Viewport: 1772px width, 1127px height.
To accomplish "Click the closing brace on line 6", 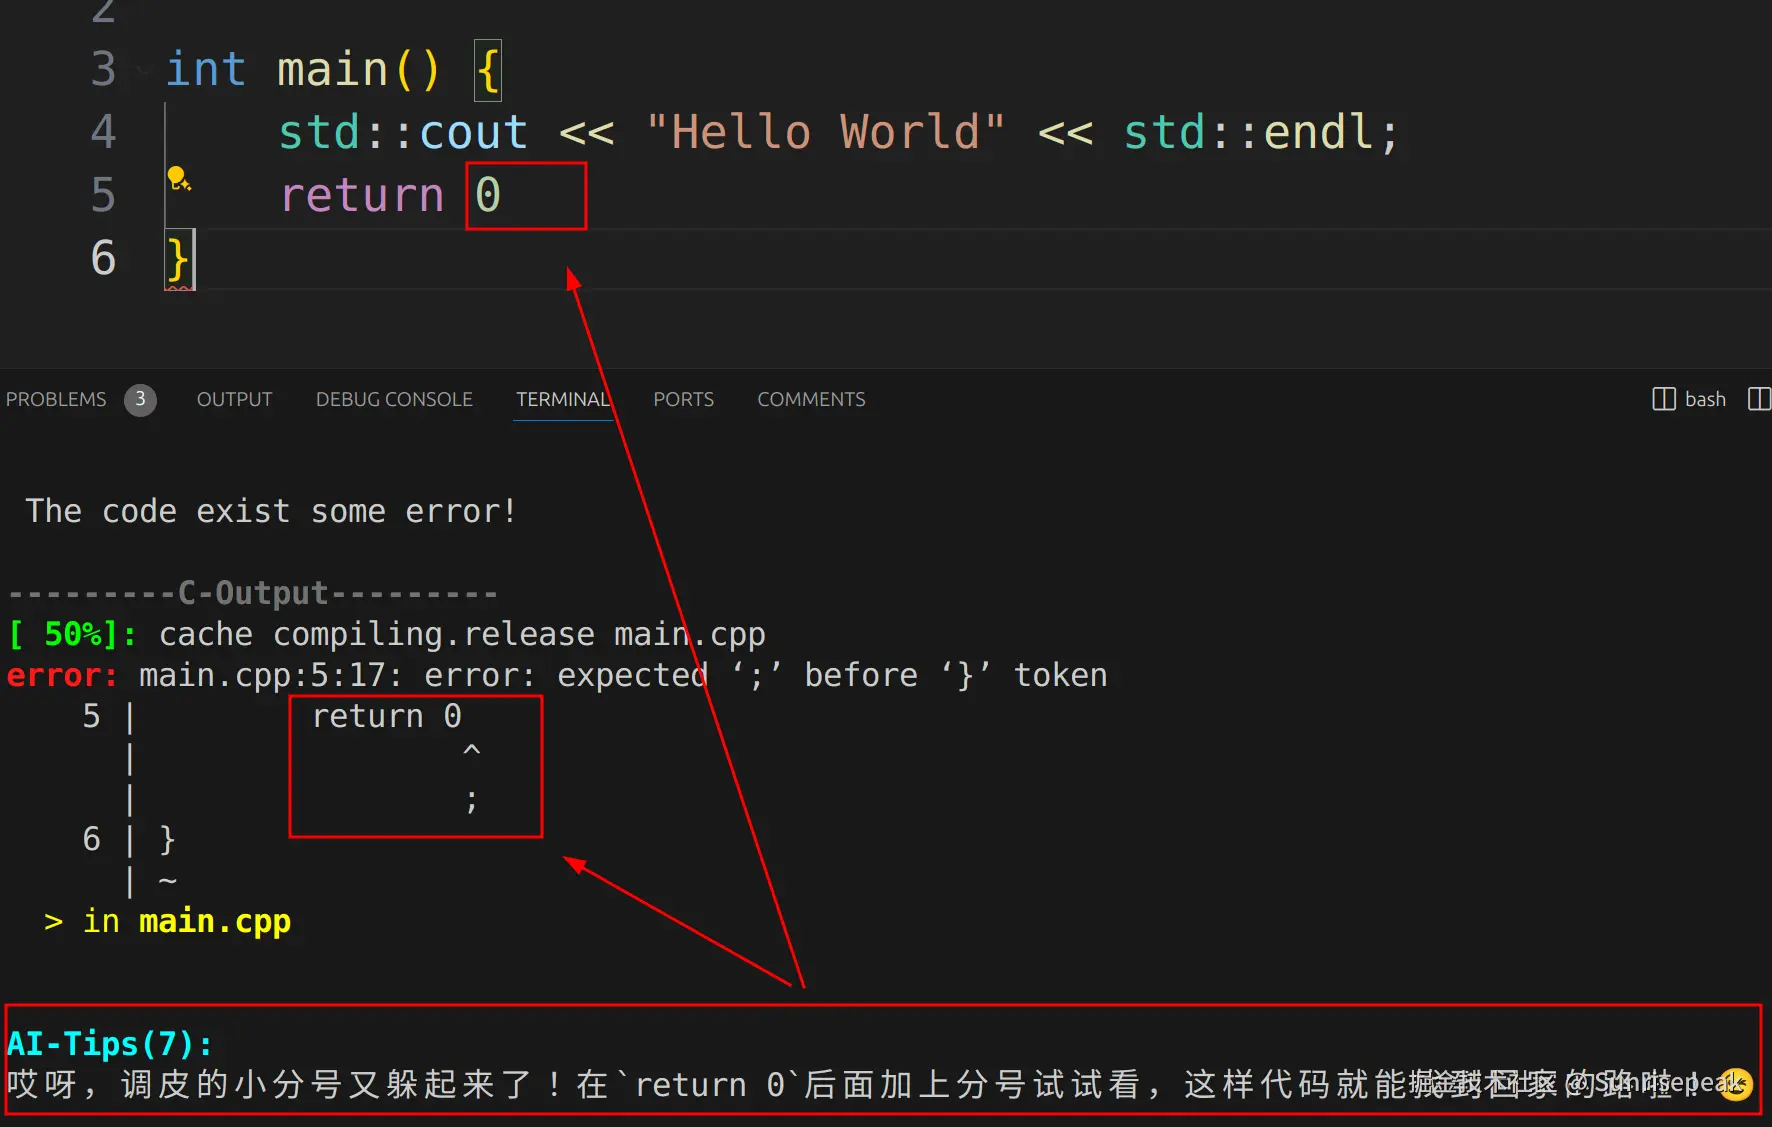I will (178, 258).
